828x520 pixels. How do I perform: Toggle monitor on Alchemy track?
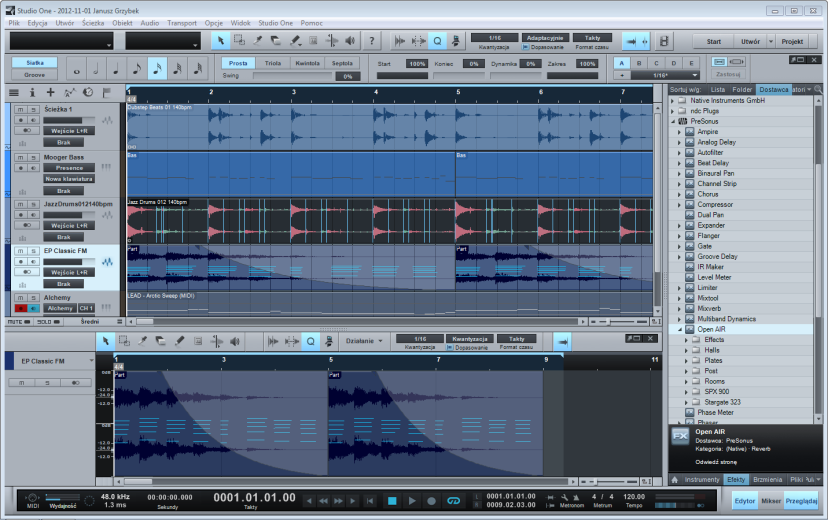point(33,308)
